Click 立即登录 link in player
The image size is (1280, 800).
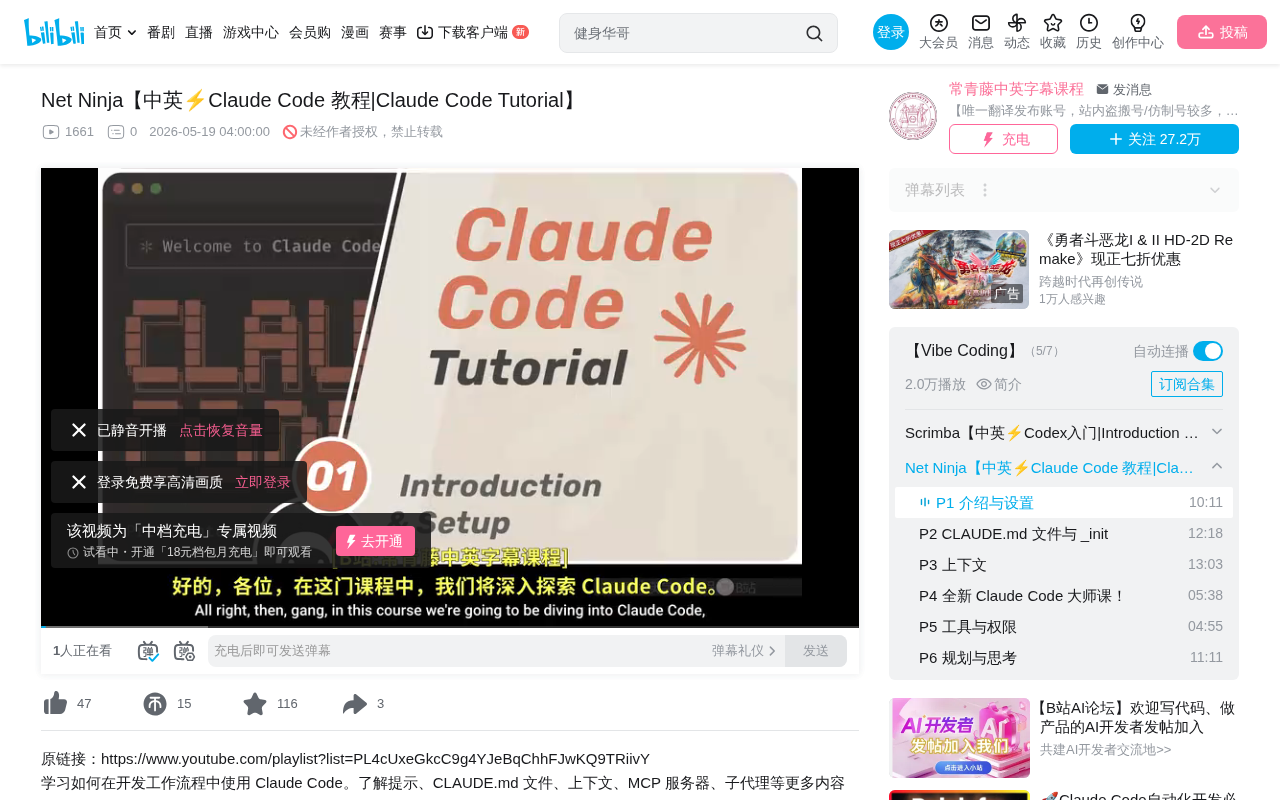click(x=263, y=482)
